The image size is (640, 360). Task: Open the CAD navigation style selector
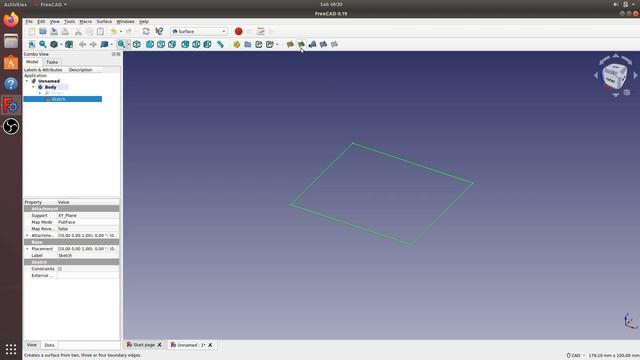click(x=575, y=356)
